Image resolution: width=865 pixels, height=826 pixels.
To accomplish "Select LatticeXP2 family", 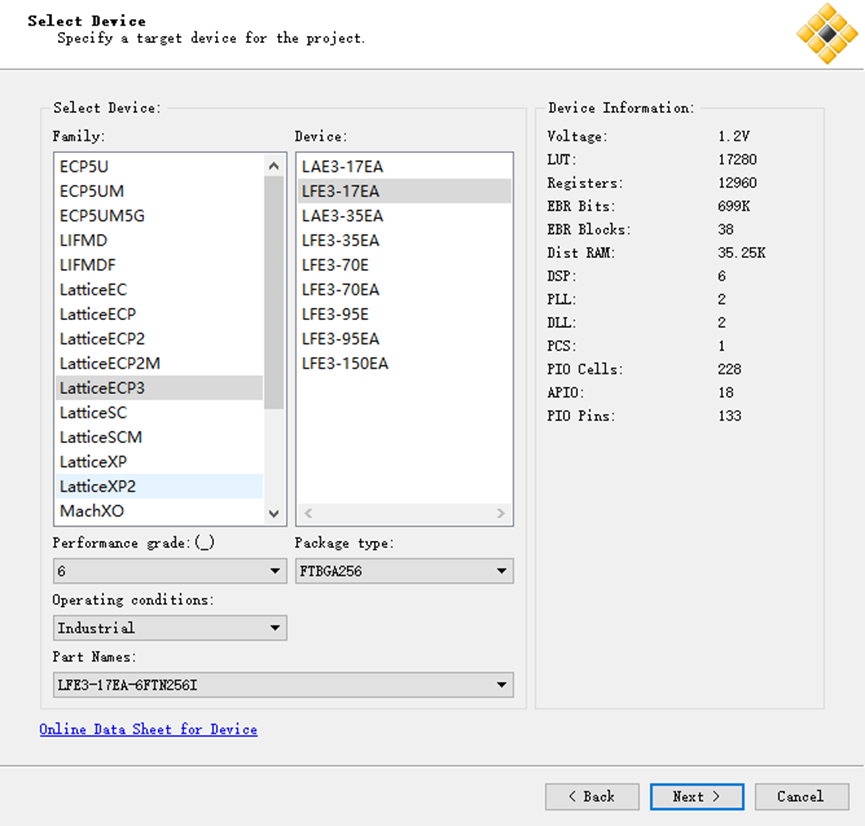I will pyautogui.click(x=159, y=486).
